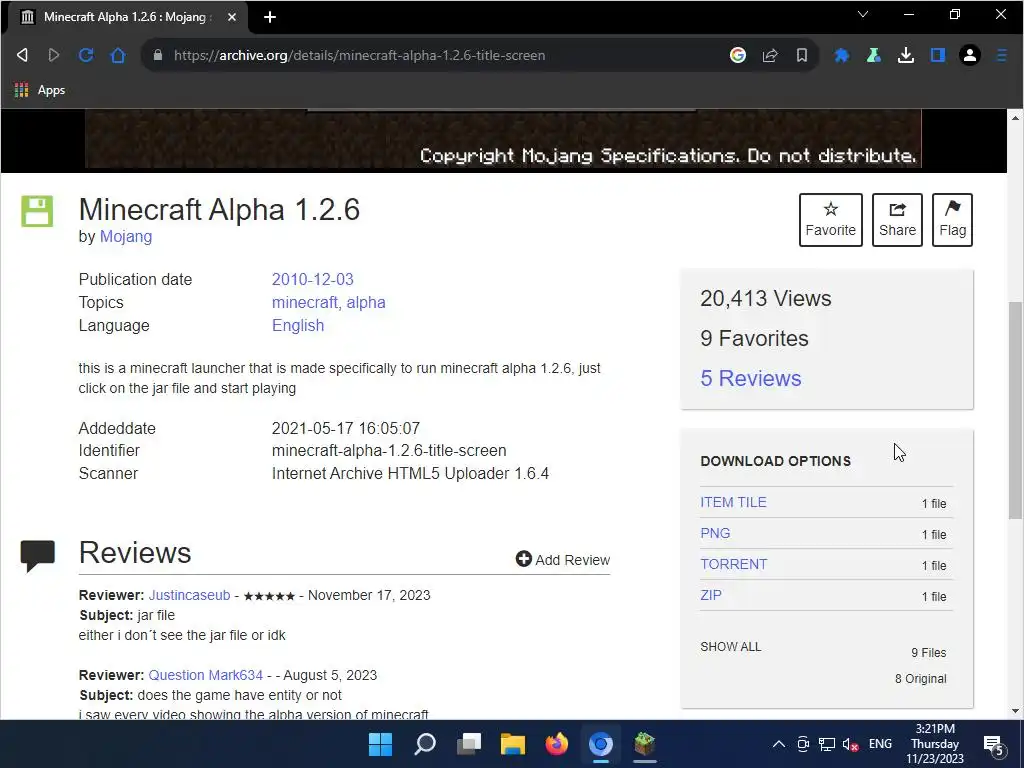The width and height of the screenshot is (1024, 768).
Task: Click the minecraft-alpha-1.2.6-title-screen identifier text
Action: coord(389,451)
